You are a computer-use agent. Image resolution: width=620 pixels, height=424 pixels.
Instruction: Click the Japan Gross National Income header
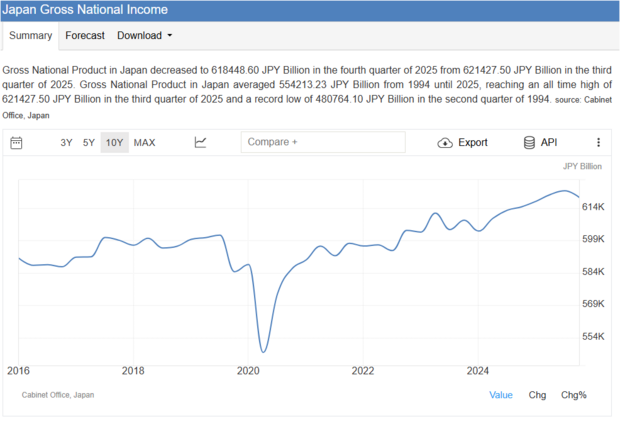[85, 10]
